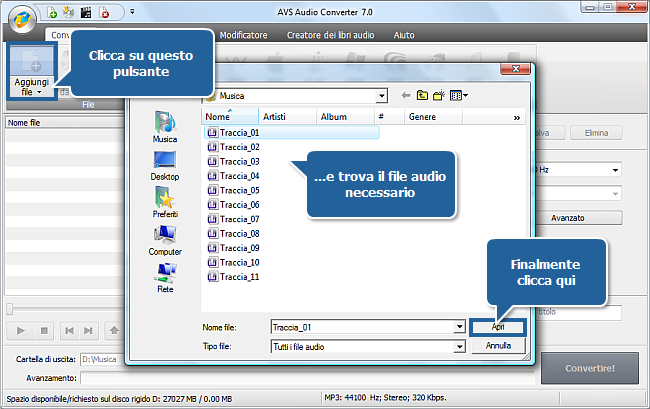Click the Convertire! button
This screenshot has width=650, height=409.
click(589, 368)
